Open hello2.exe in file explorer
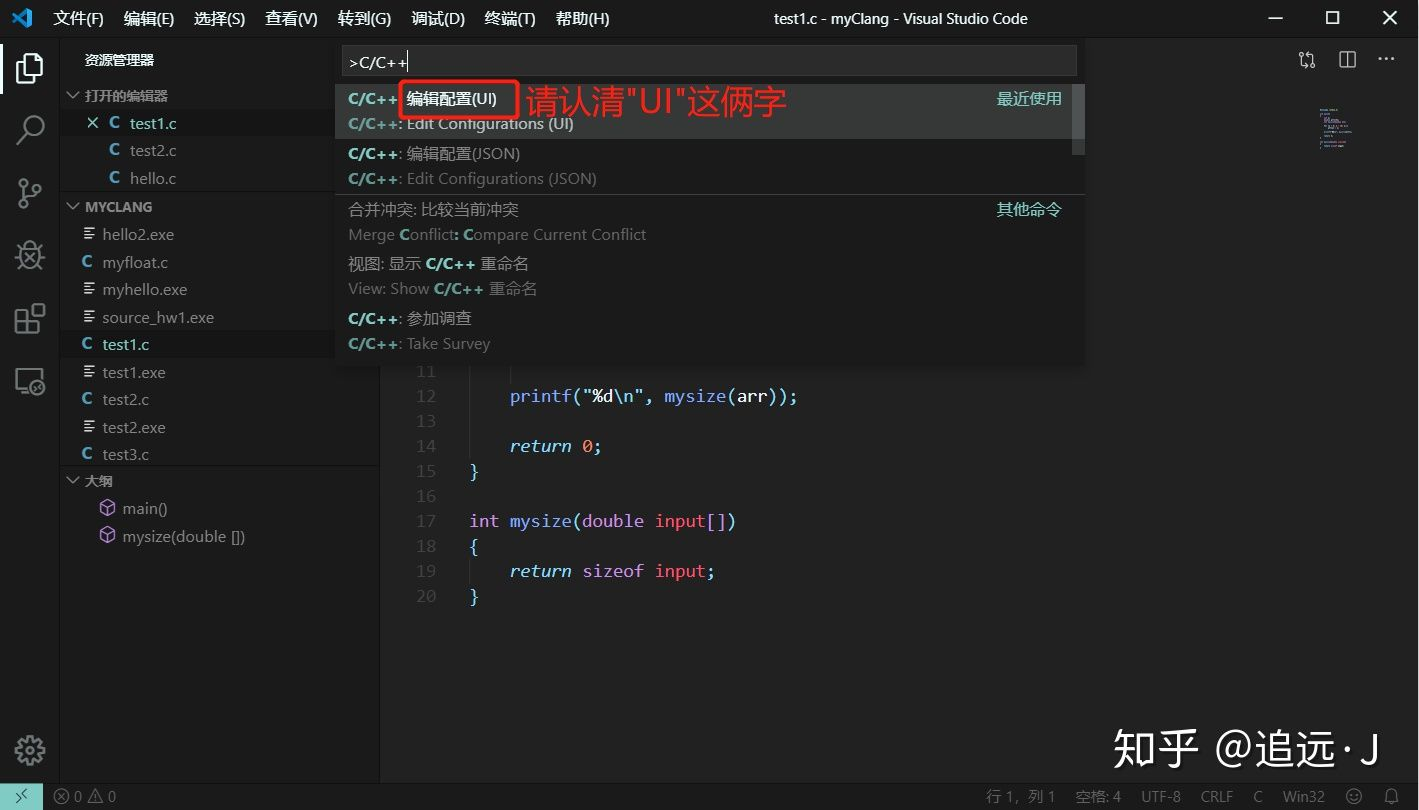 coord(138,234)
